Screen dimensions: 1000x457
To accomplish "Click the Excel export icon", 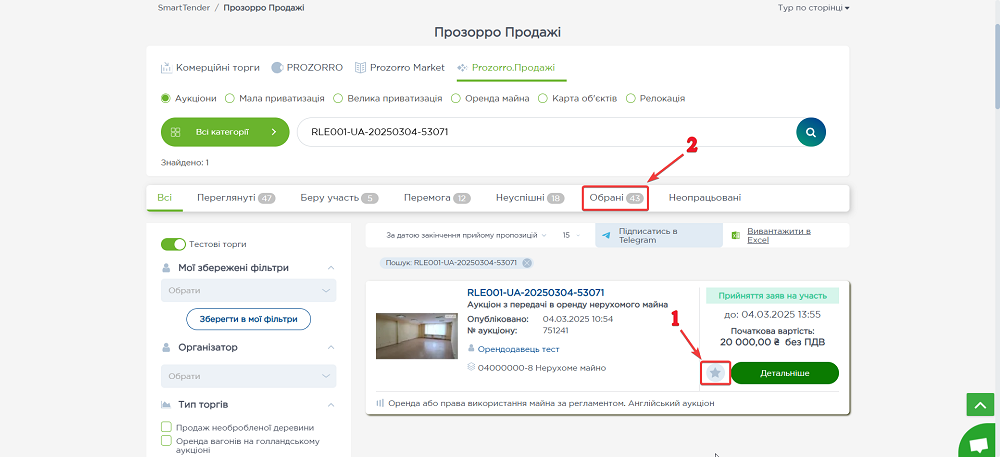I will (x=735, y=236).
